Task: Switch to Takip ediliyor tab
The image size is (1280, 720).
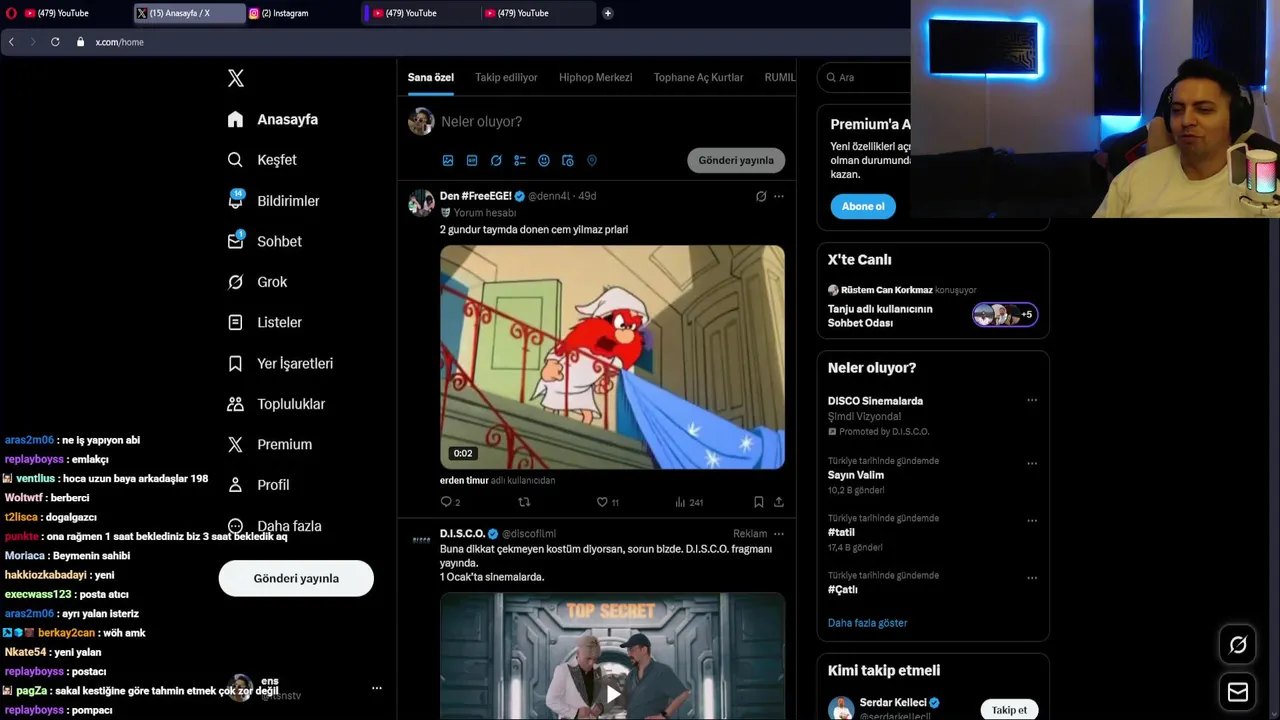Action: (506, 77)
